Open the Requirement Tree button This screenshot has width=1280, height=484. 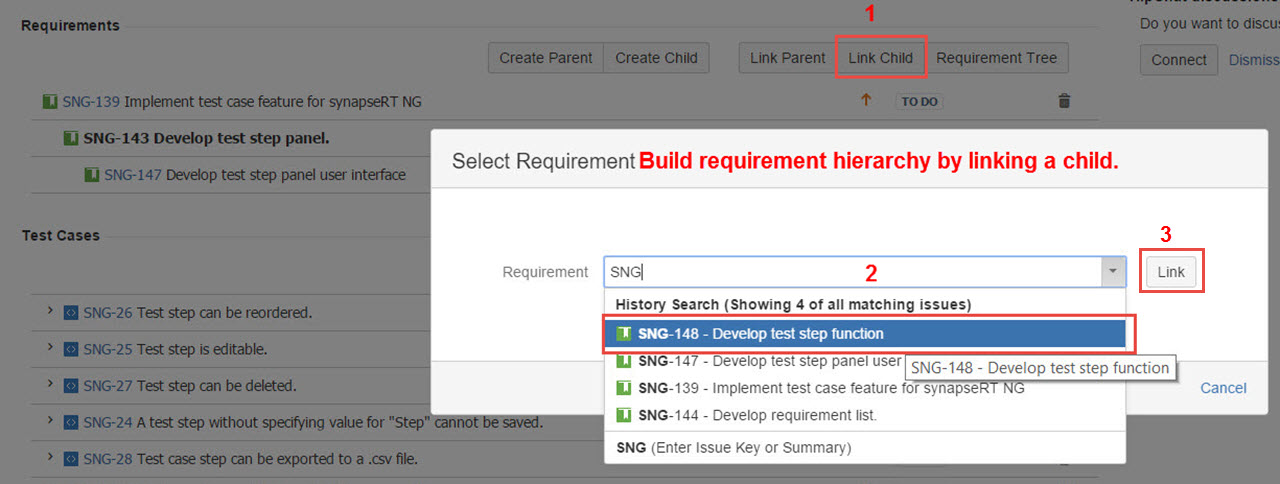pyautogui.click(x=996, y=58)
